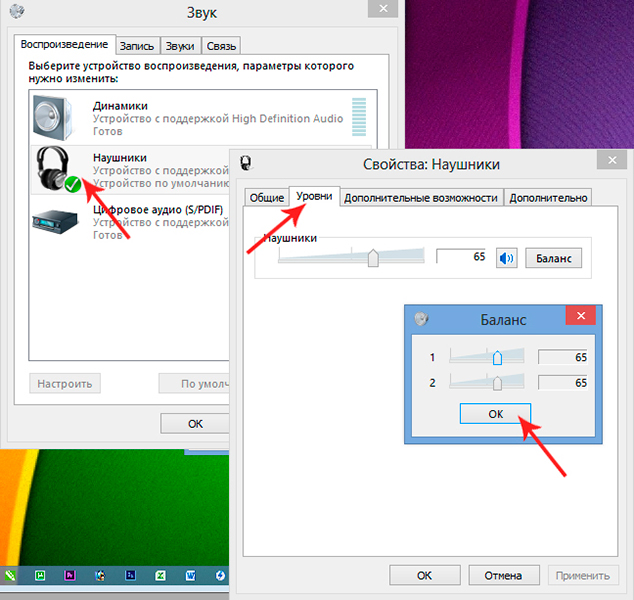
Task: Select the Динамики speaker device icon
Action: tap(54, 115)
